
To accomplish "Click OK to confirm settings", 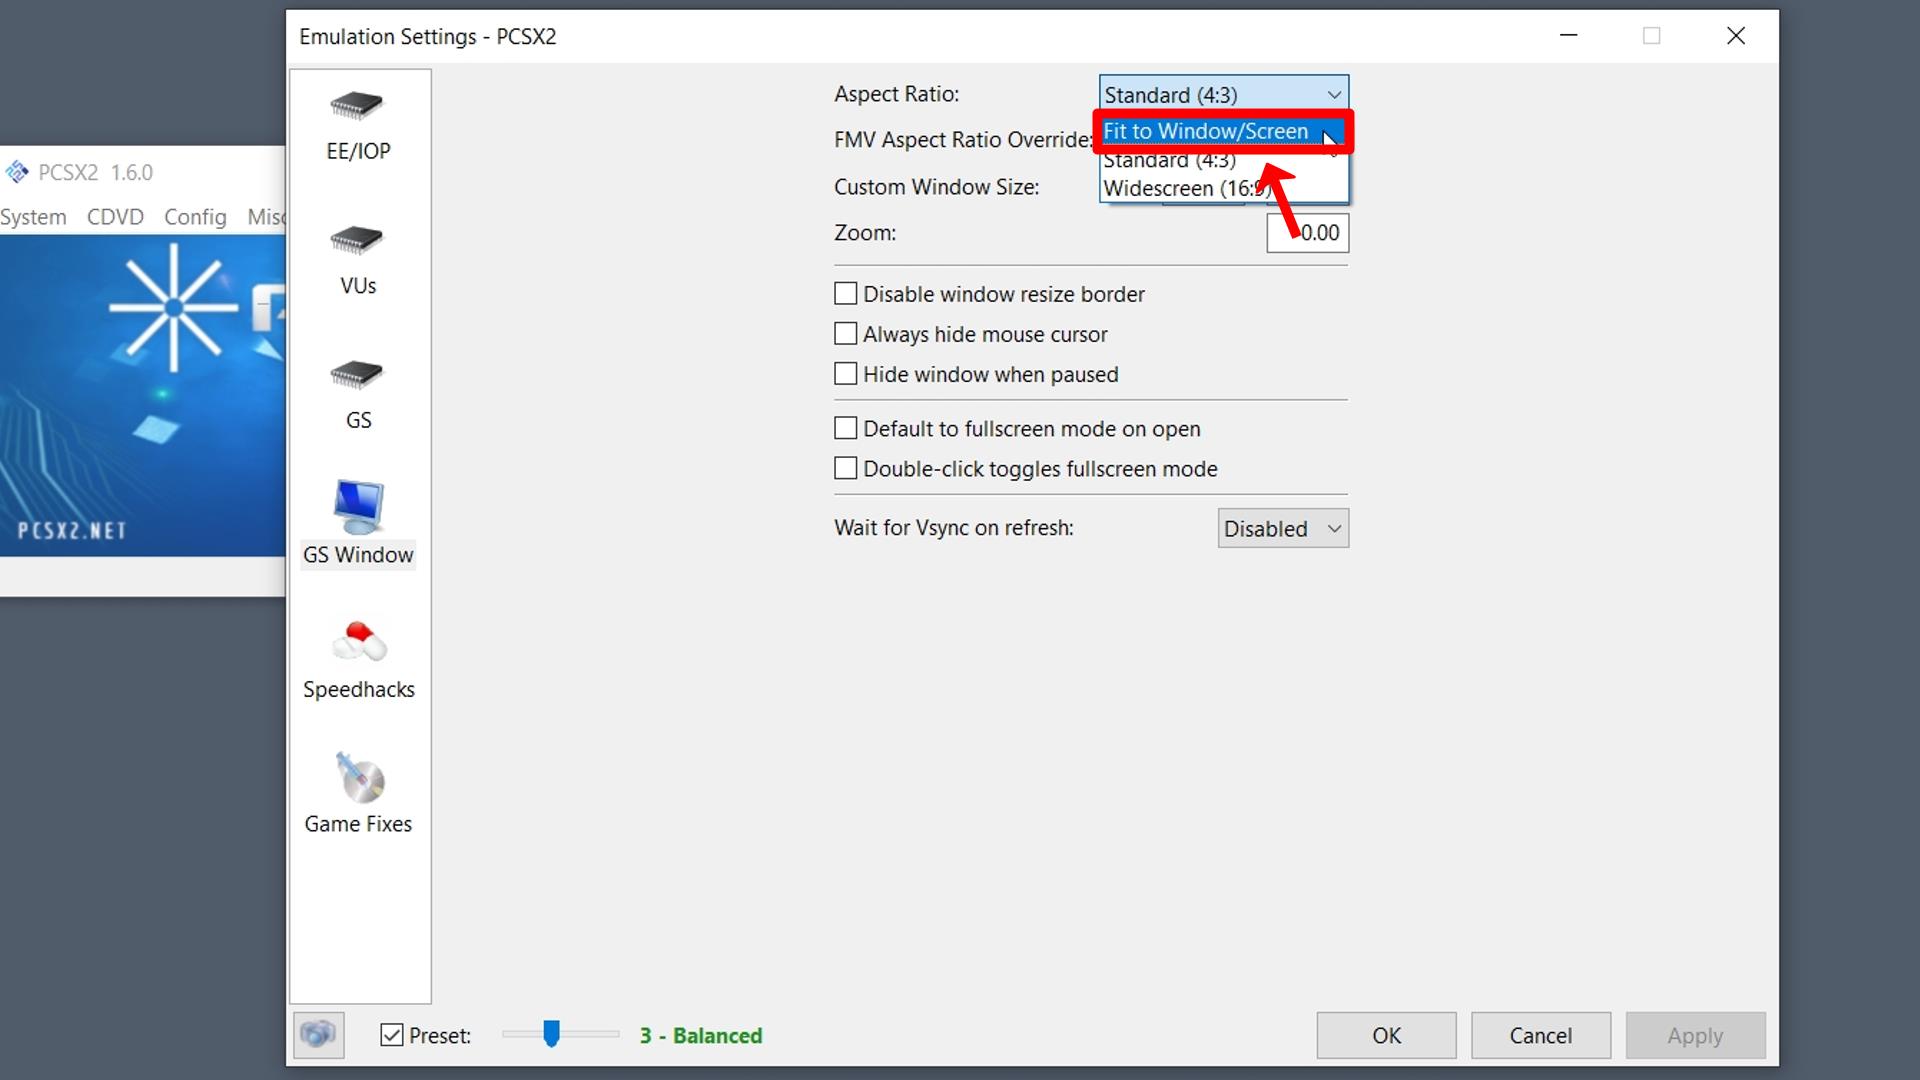I will pyautogui.click(x=1386, y=1035).
